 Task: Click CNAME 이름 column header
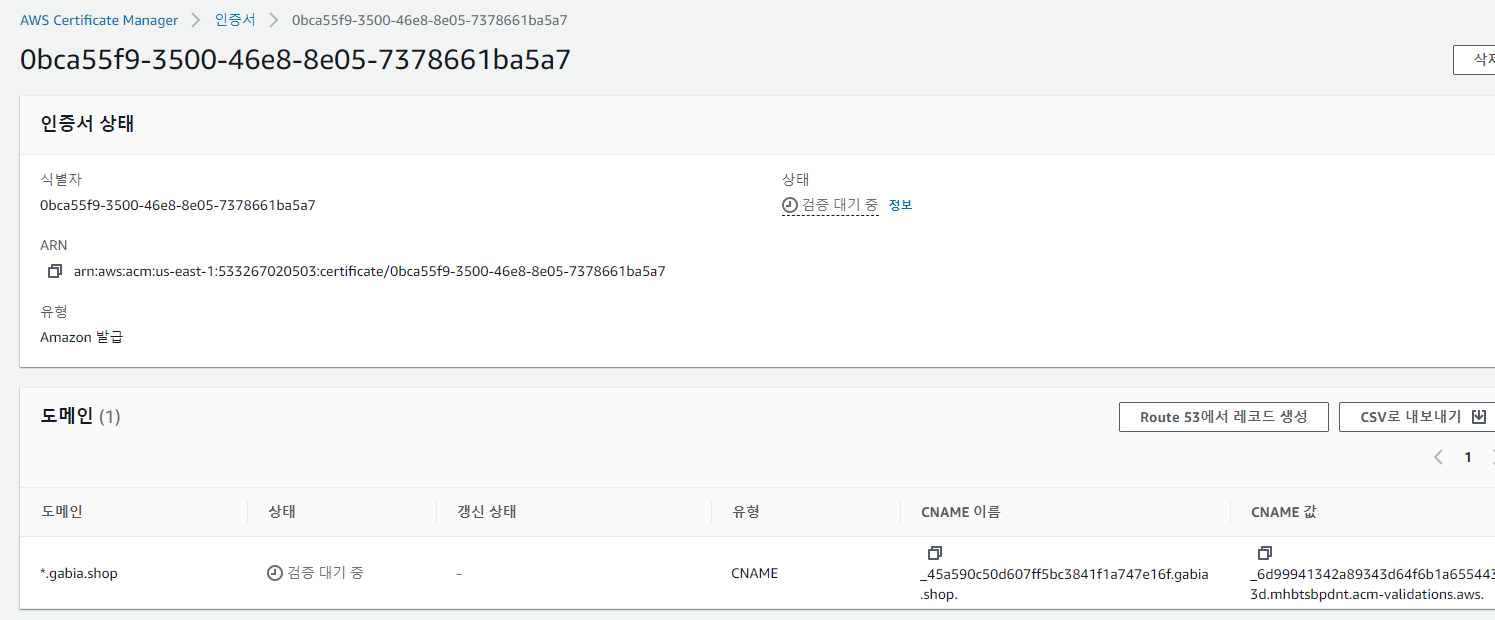coord(961,512)
